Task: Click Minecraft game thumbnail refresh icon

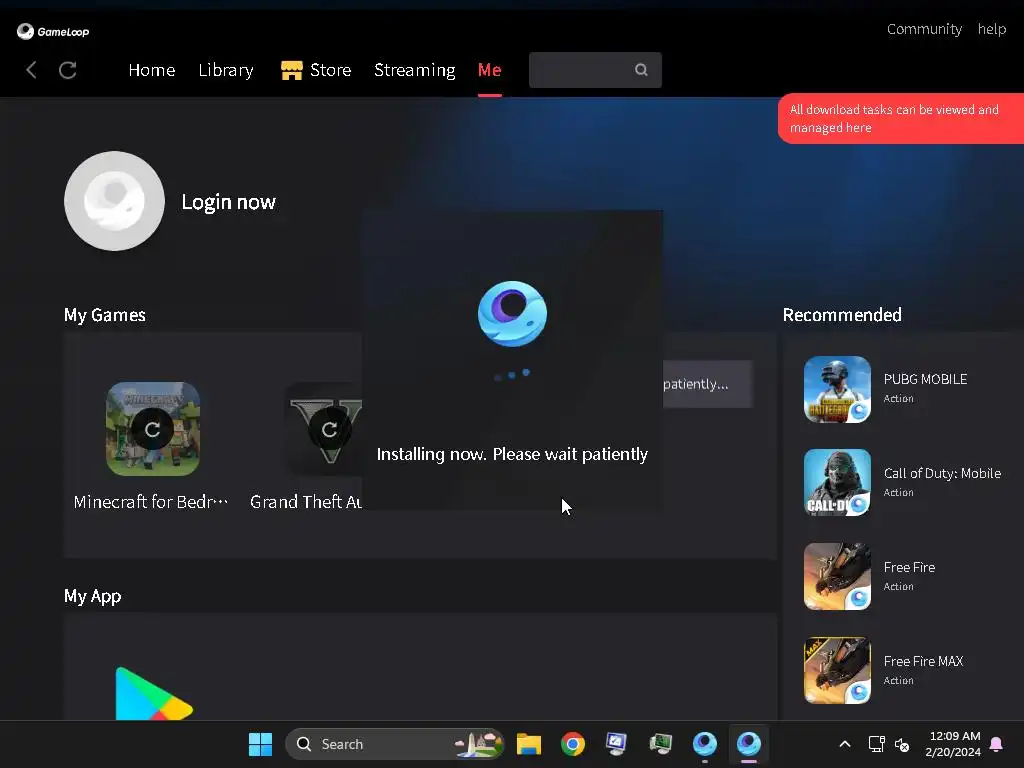Action: (153, 429)
